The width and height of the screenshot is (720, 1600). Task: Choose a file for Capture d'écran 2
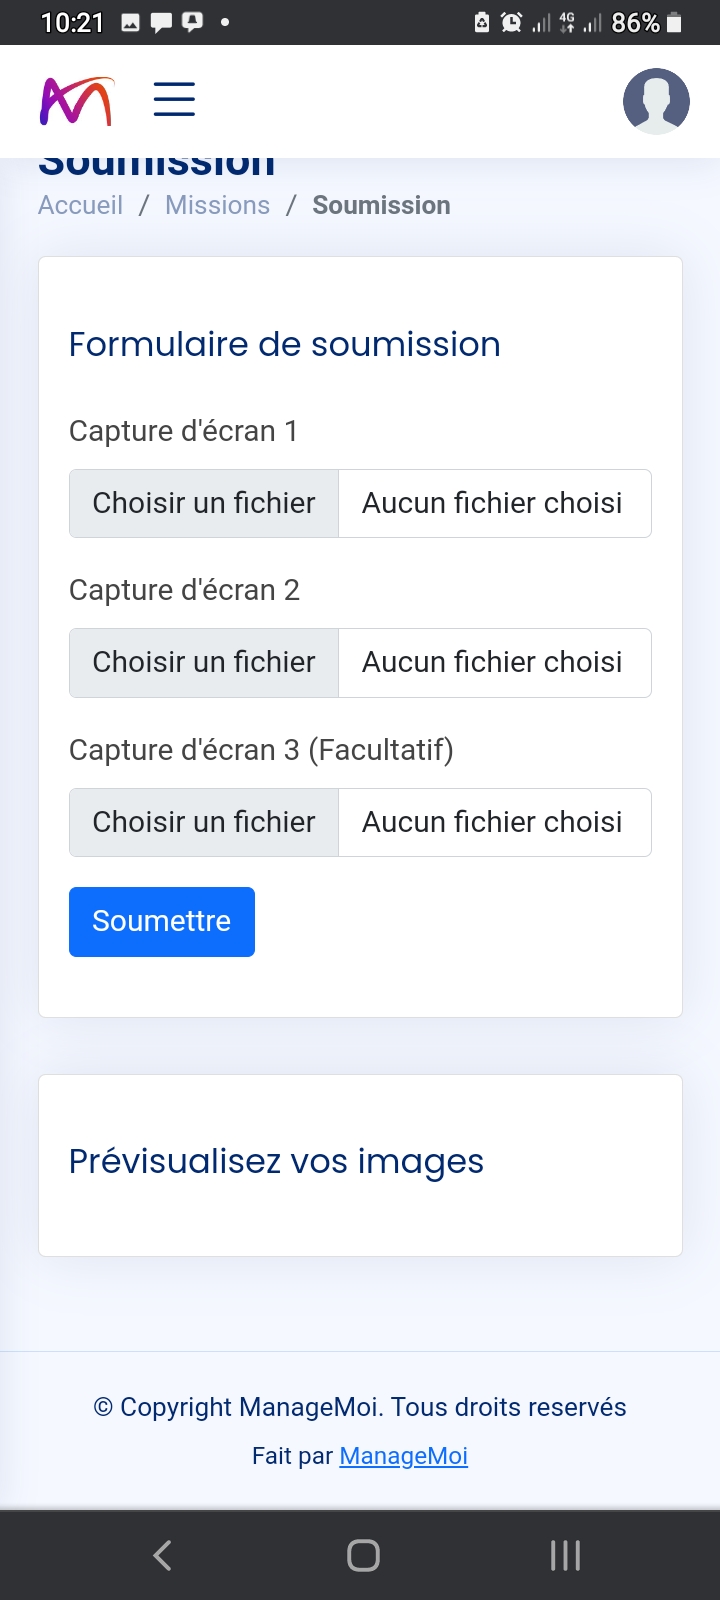point(204,662)
